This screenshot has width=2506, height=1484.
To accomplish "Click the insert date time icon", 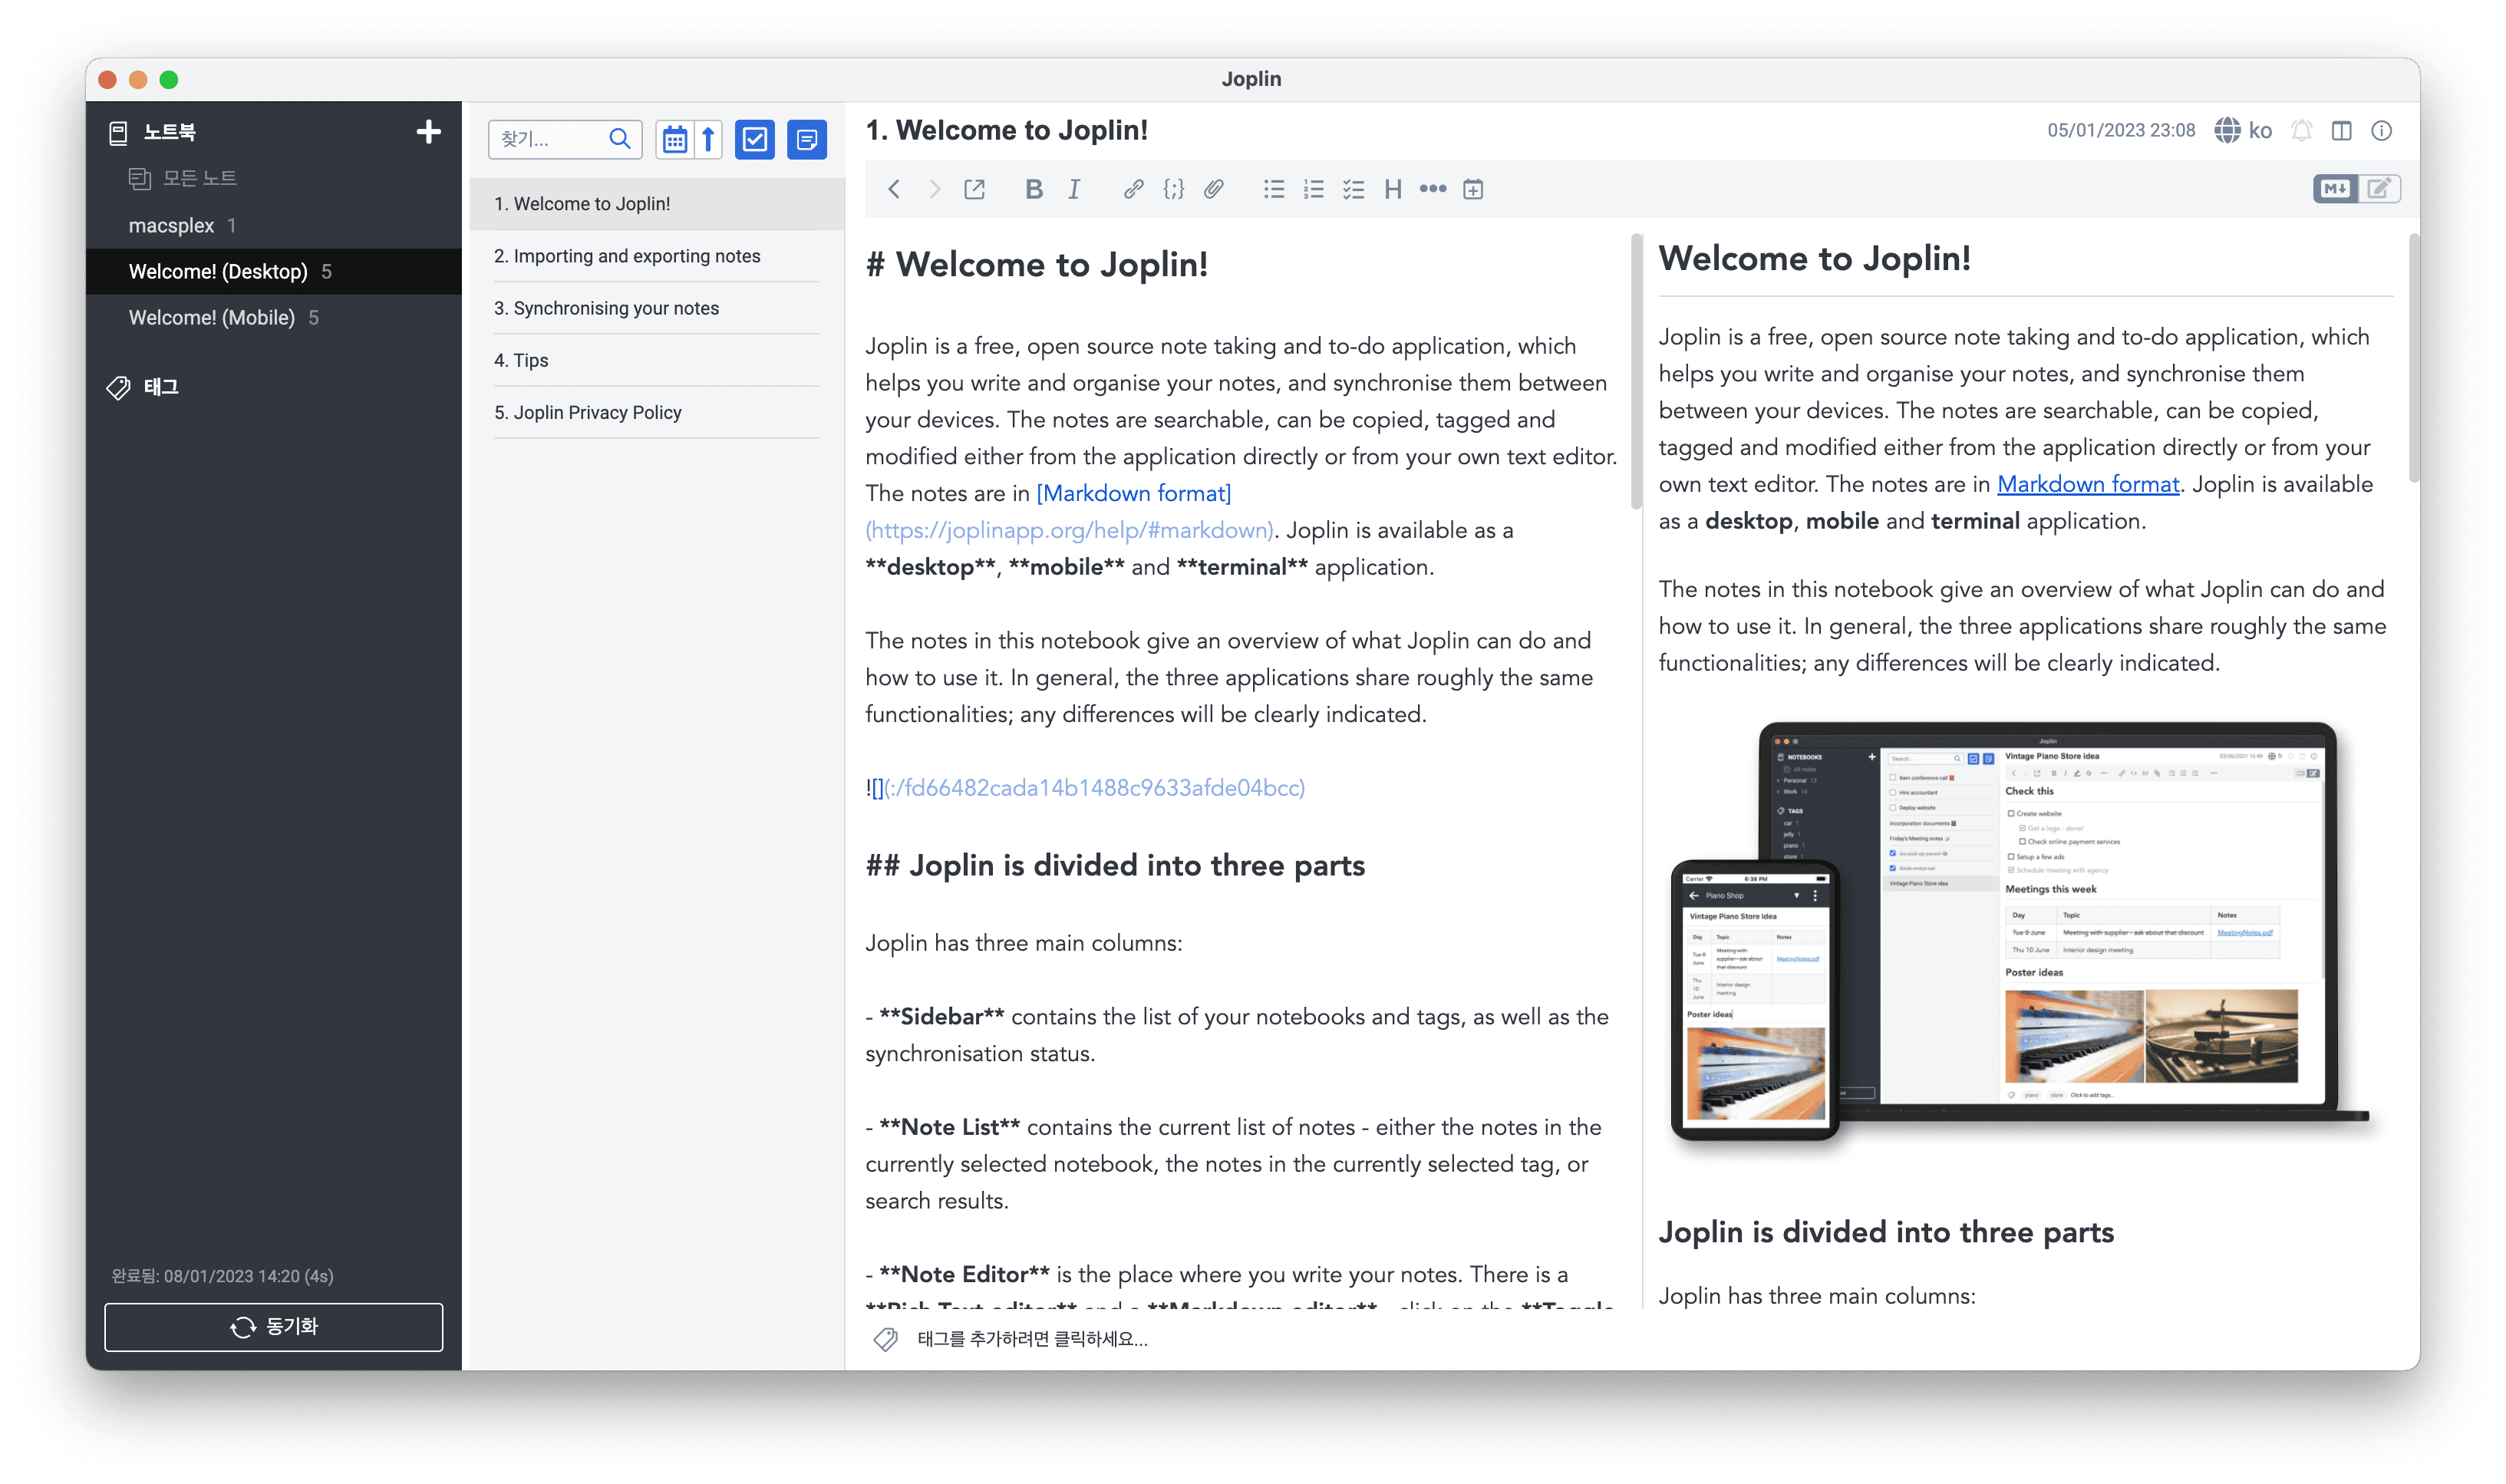I will coord(1473,189).
